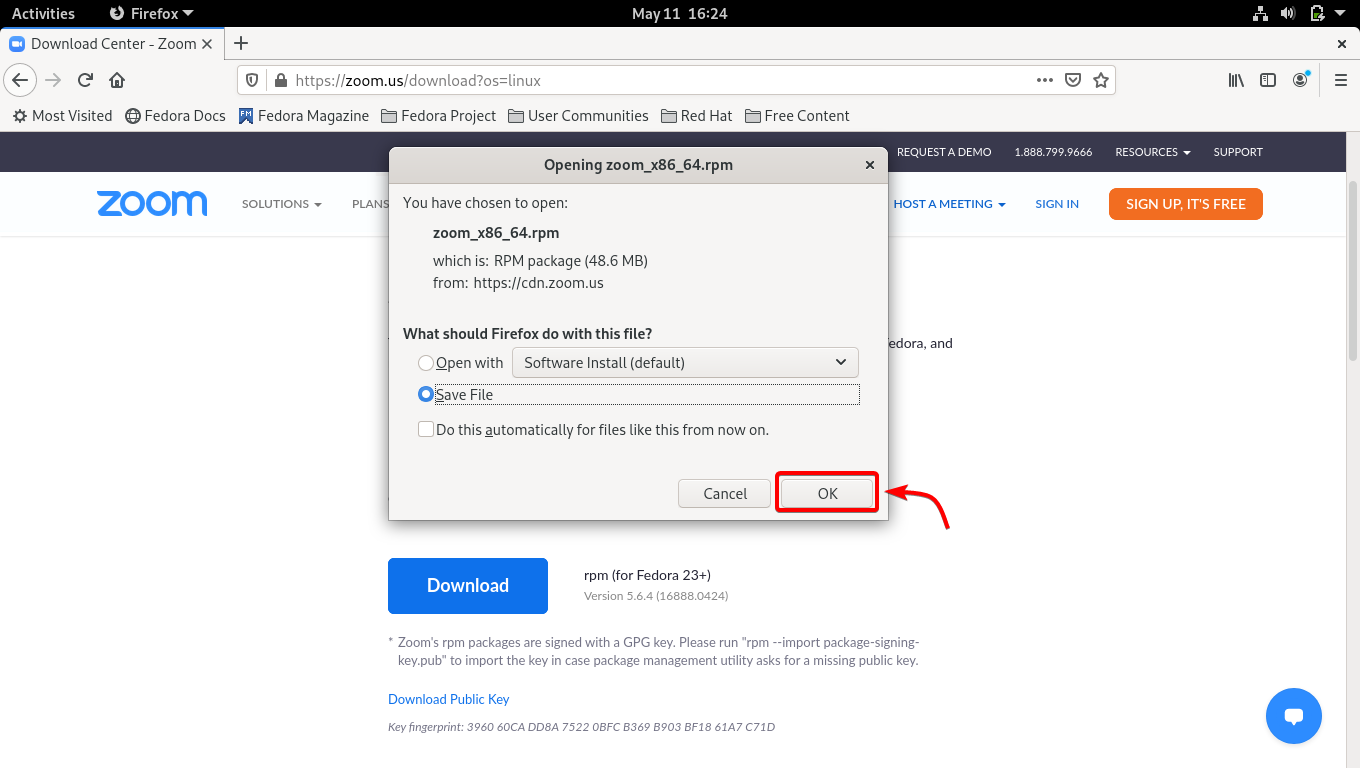This screenshot has width=1360, height=768.
Task: Click OK to save the file
Action: point(827,493)
